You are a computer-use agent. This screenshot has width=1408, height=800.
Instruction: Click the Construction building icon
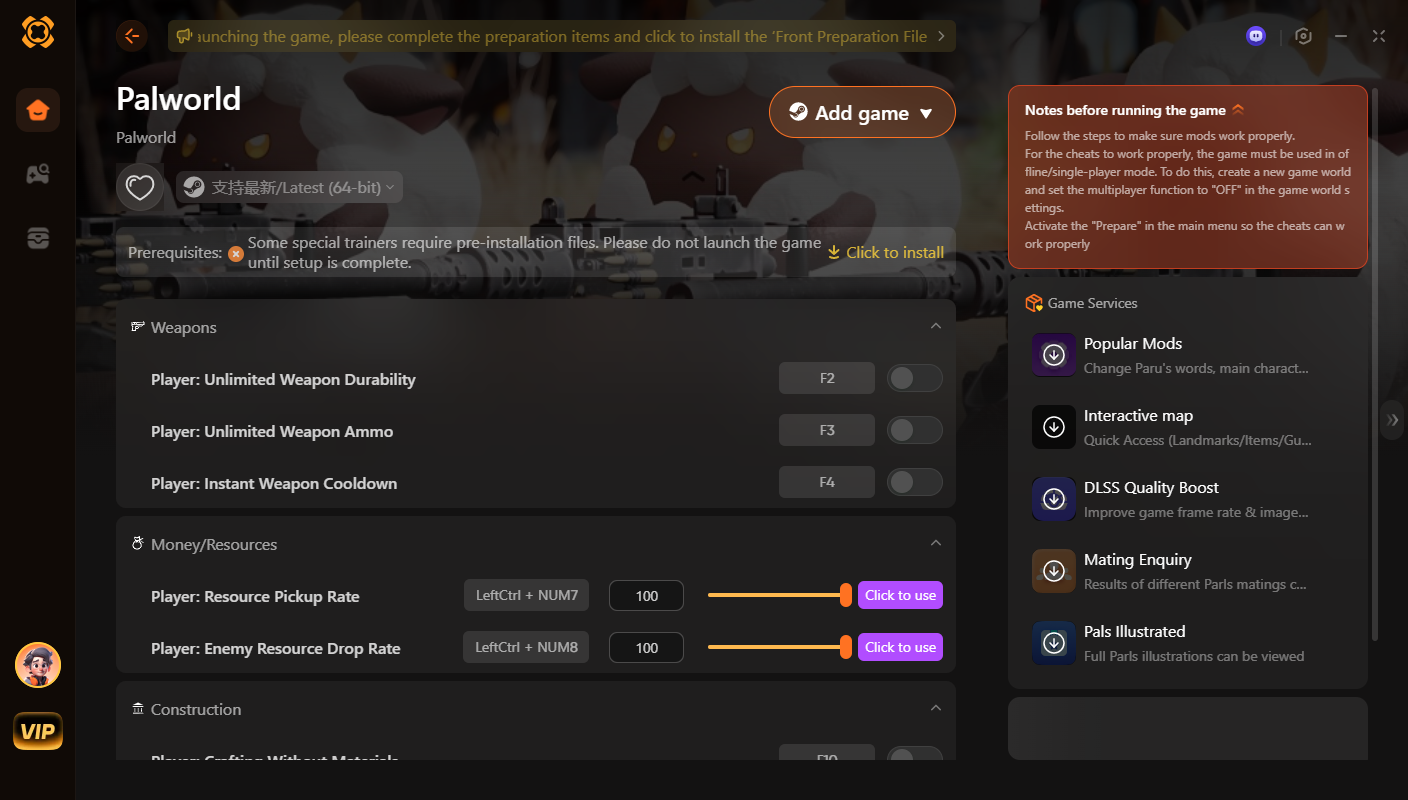138,709
